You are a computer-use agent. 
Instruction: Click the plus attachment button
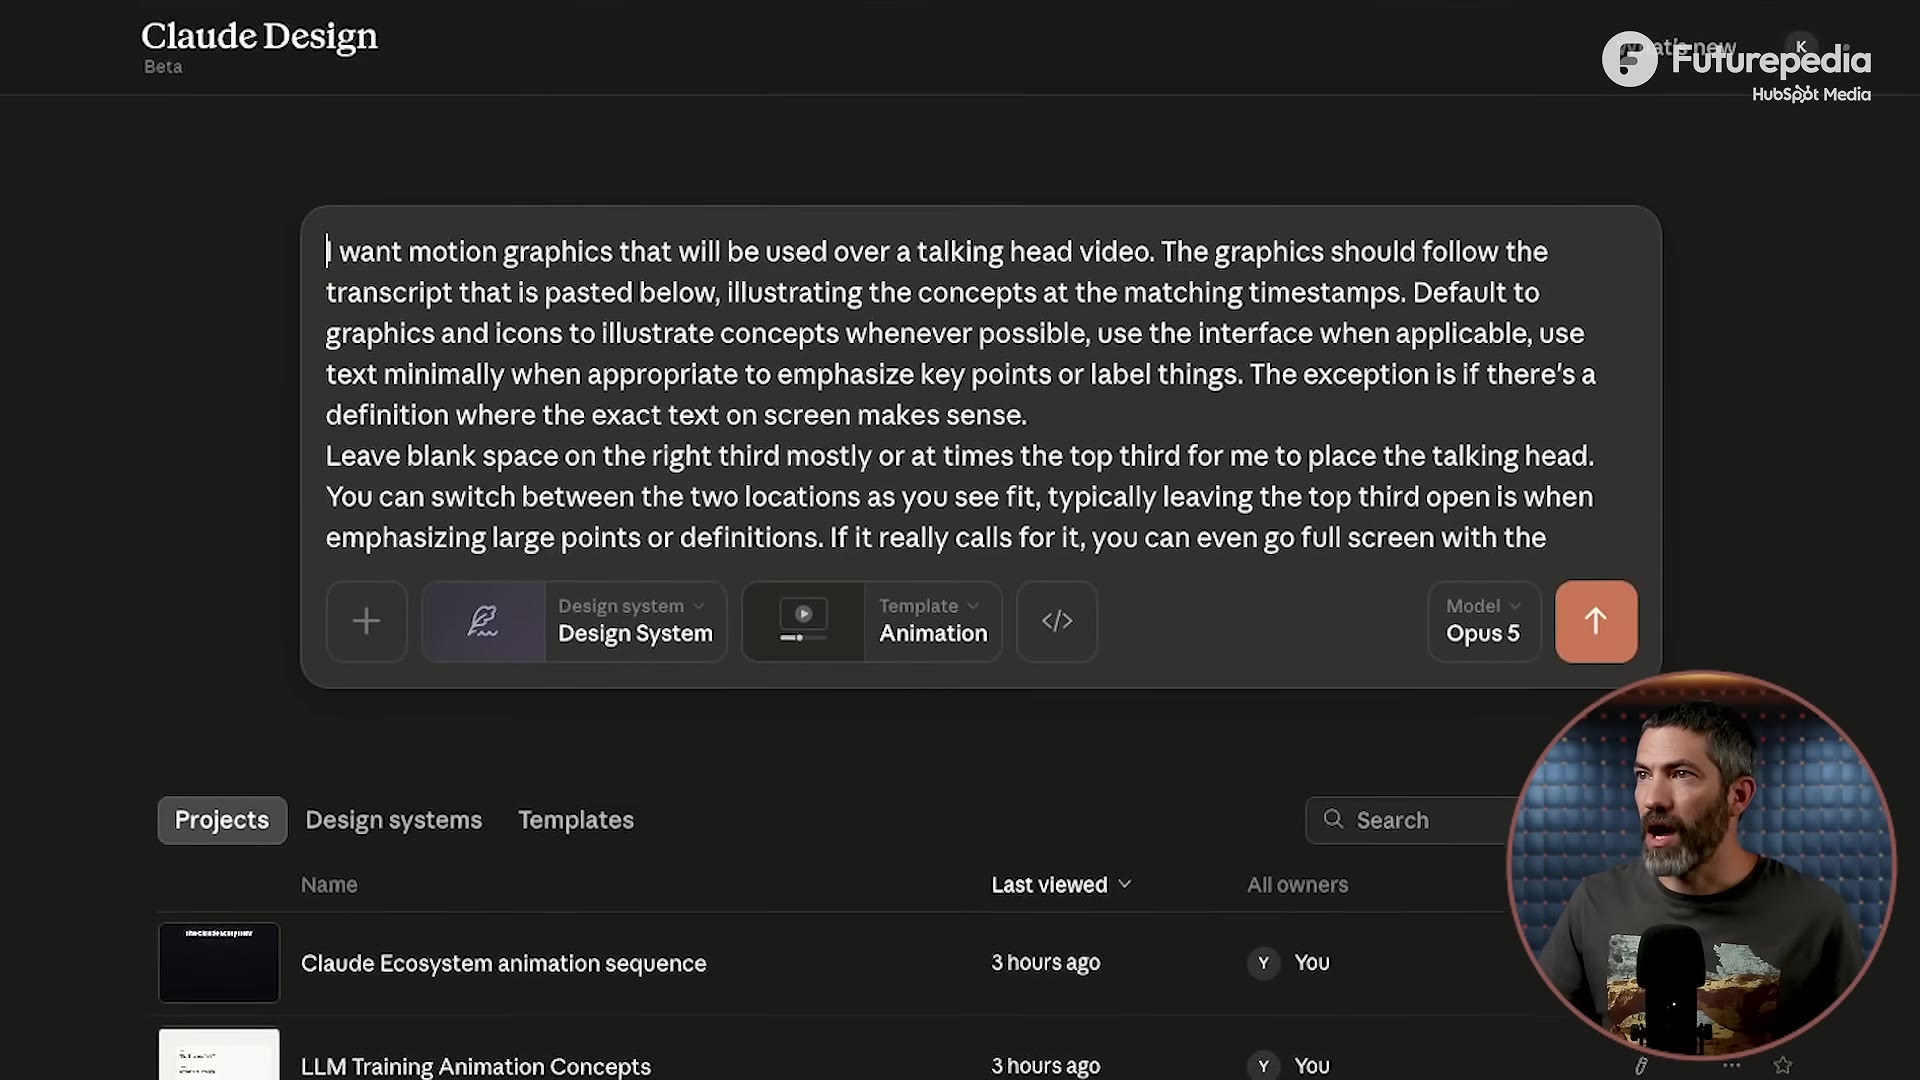(x=366, y=621)
